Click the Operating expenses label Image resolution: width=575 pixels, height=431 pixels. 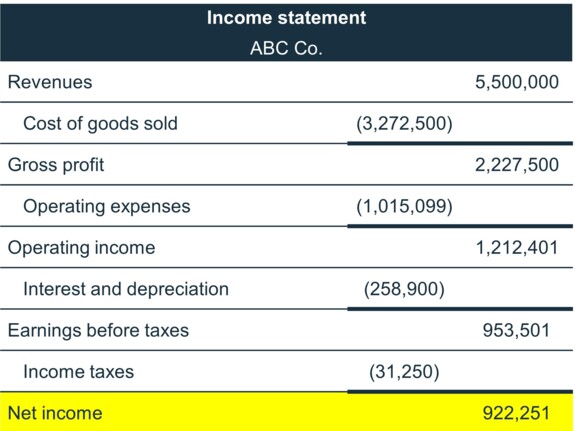click(x=107, y=207)
